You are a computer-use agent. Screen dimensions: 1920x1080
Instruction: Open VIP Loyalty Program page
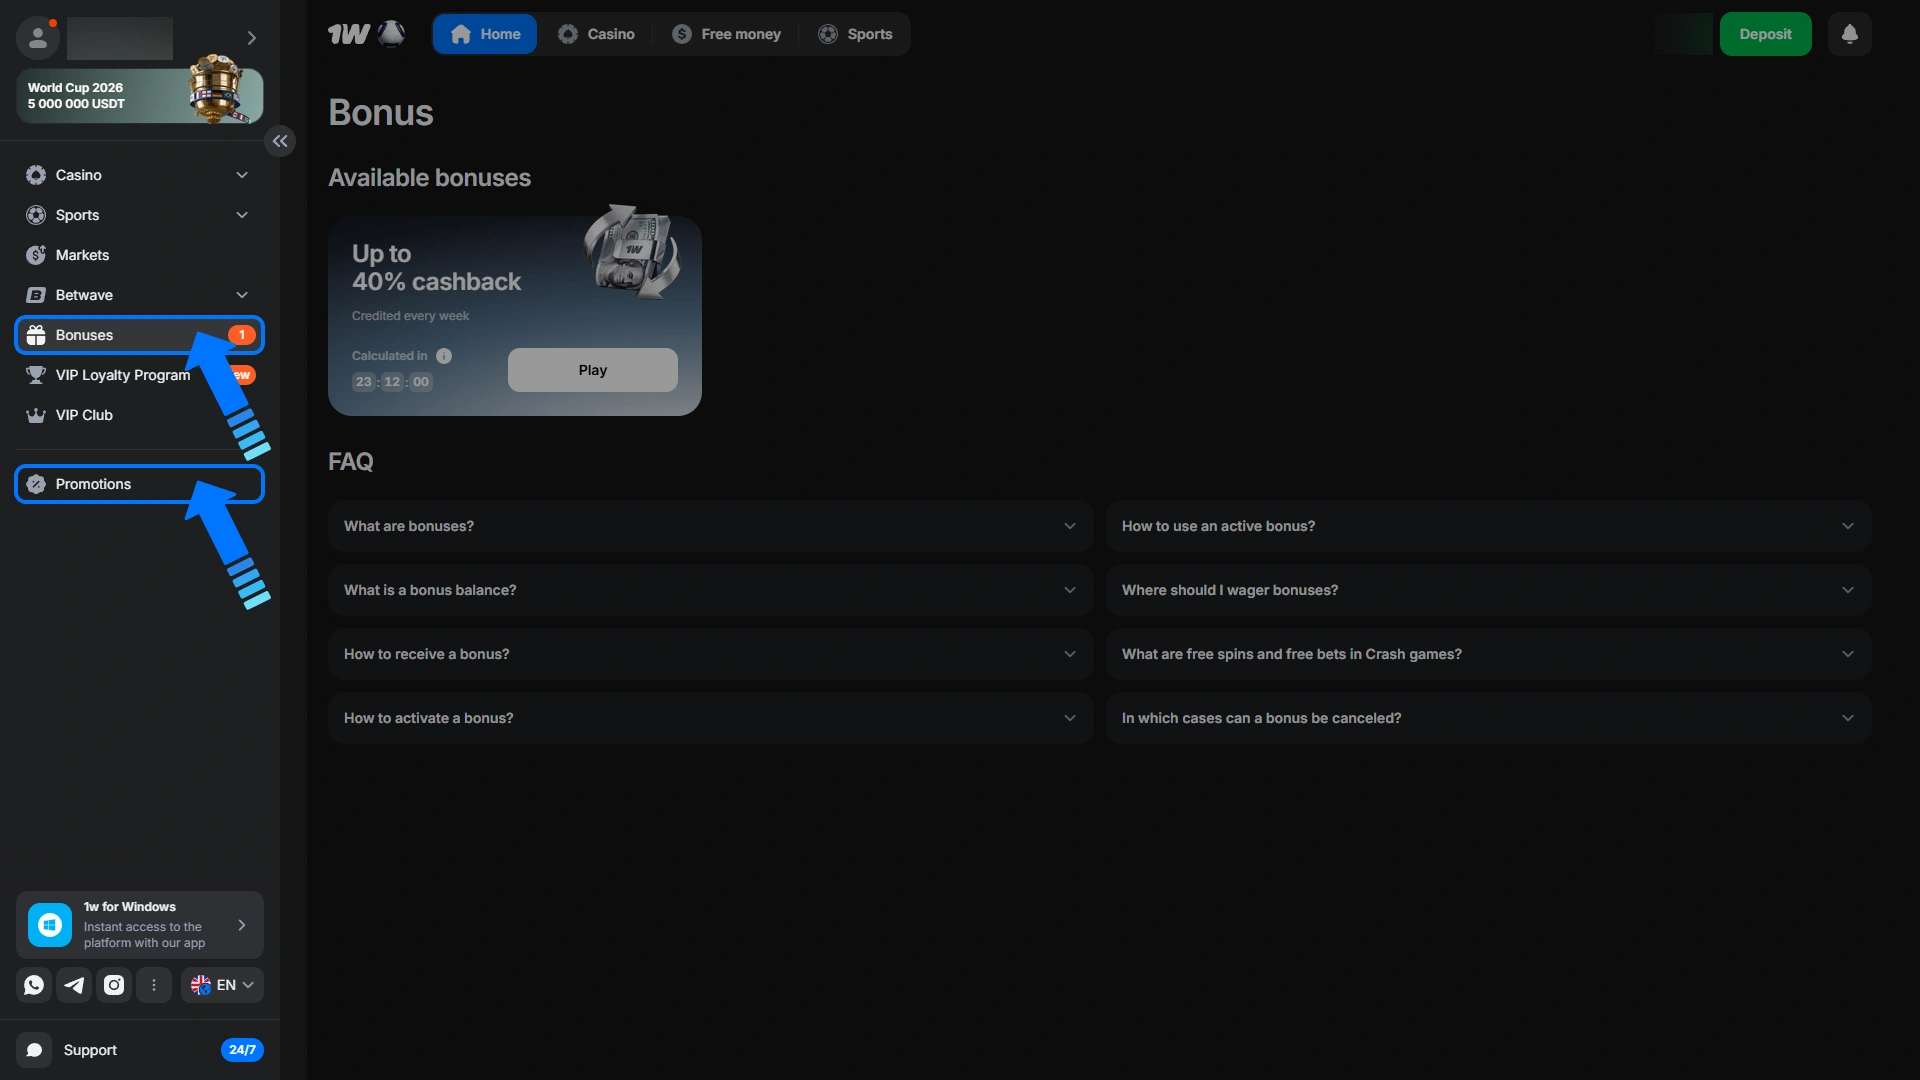(140, 375)
